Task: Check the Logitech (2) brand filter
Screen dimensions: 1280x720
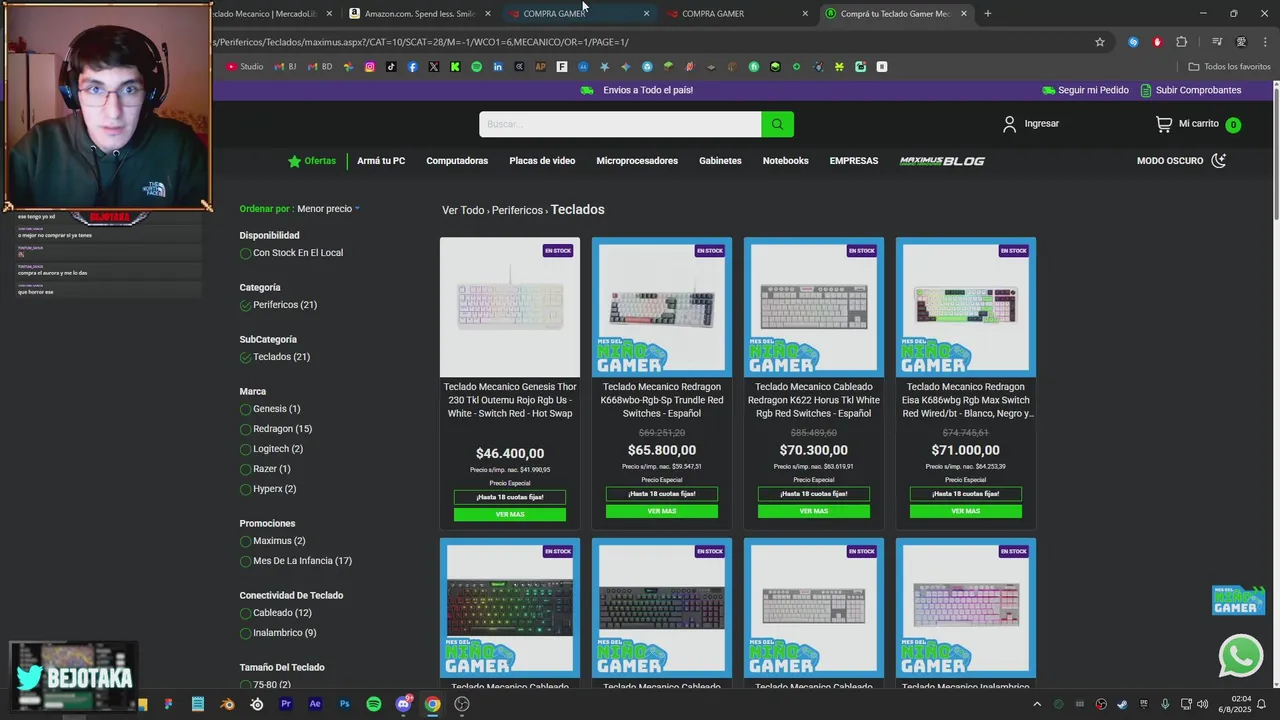Action: click(245, 449)
